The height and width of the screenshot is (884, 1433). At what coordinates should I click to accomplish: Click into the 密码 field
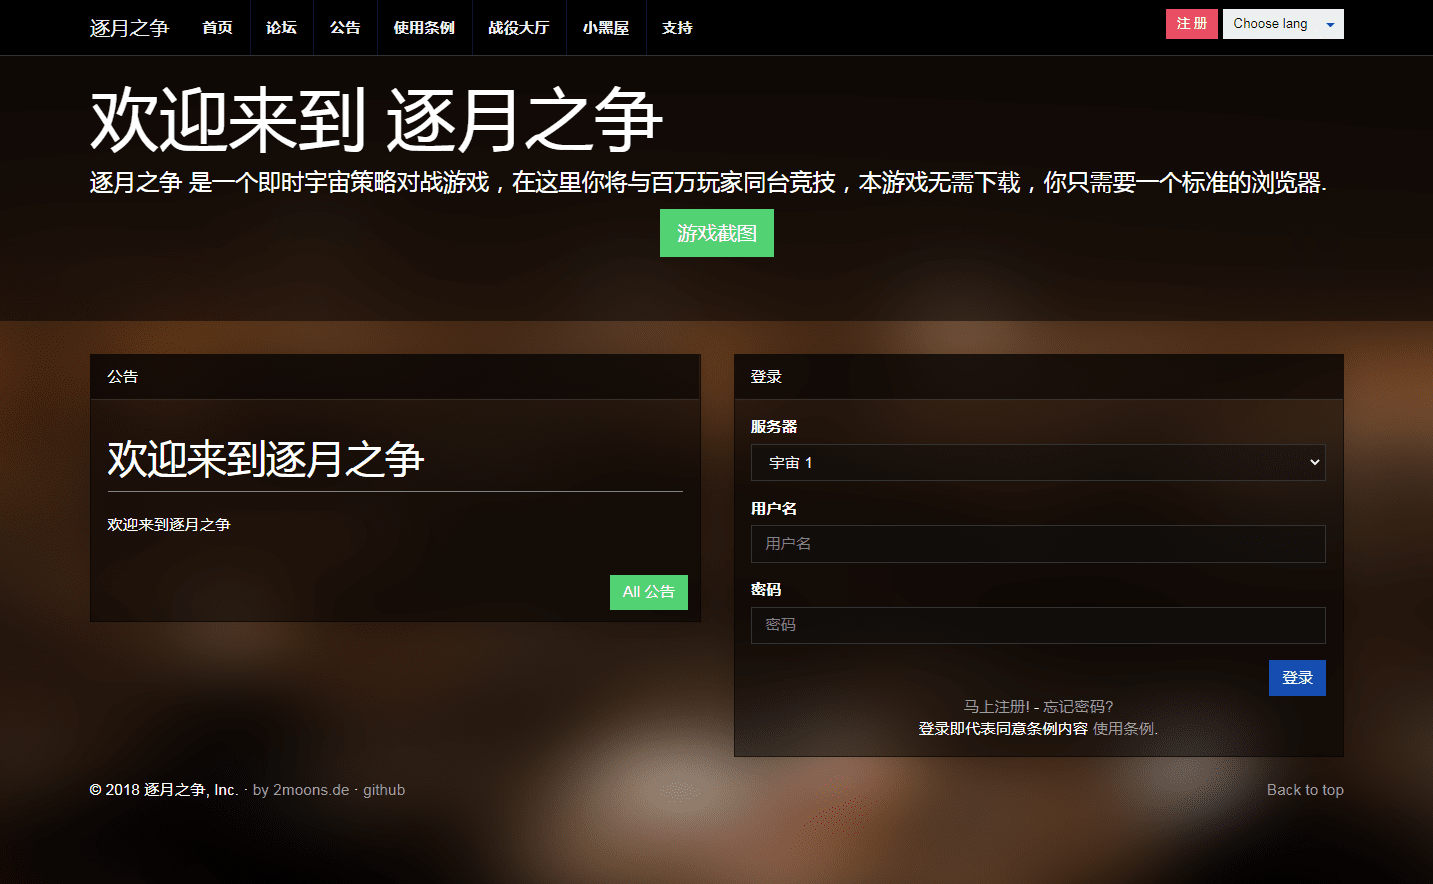click(1037, 625)
